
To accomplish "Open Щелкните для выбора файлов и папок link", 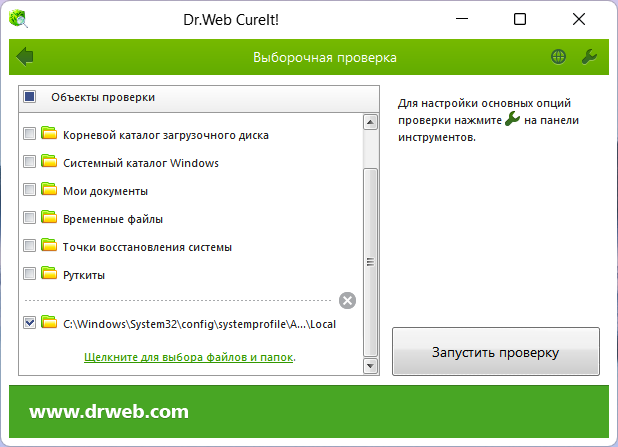I will click(x=189, y=357).
